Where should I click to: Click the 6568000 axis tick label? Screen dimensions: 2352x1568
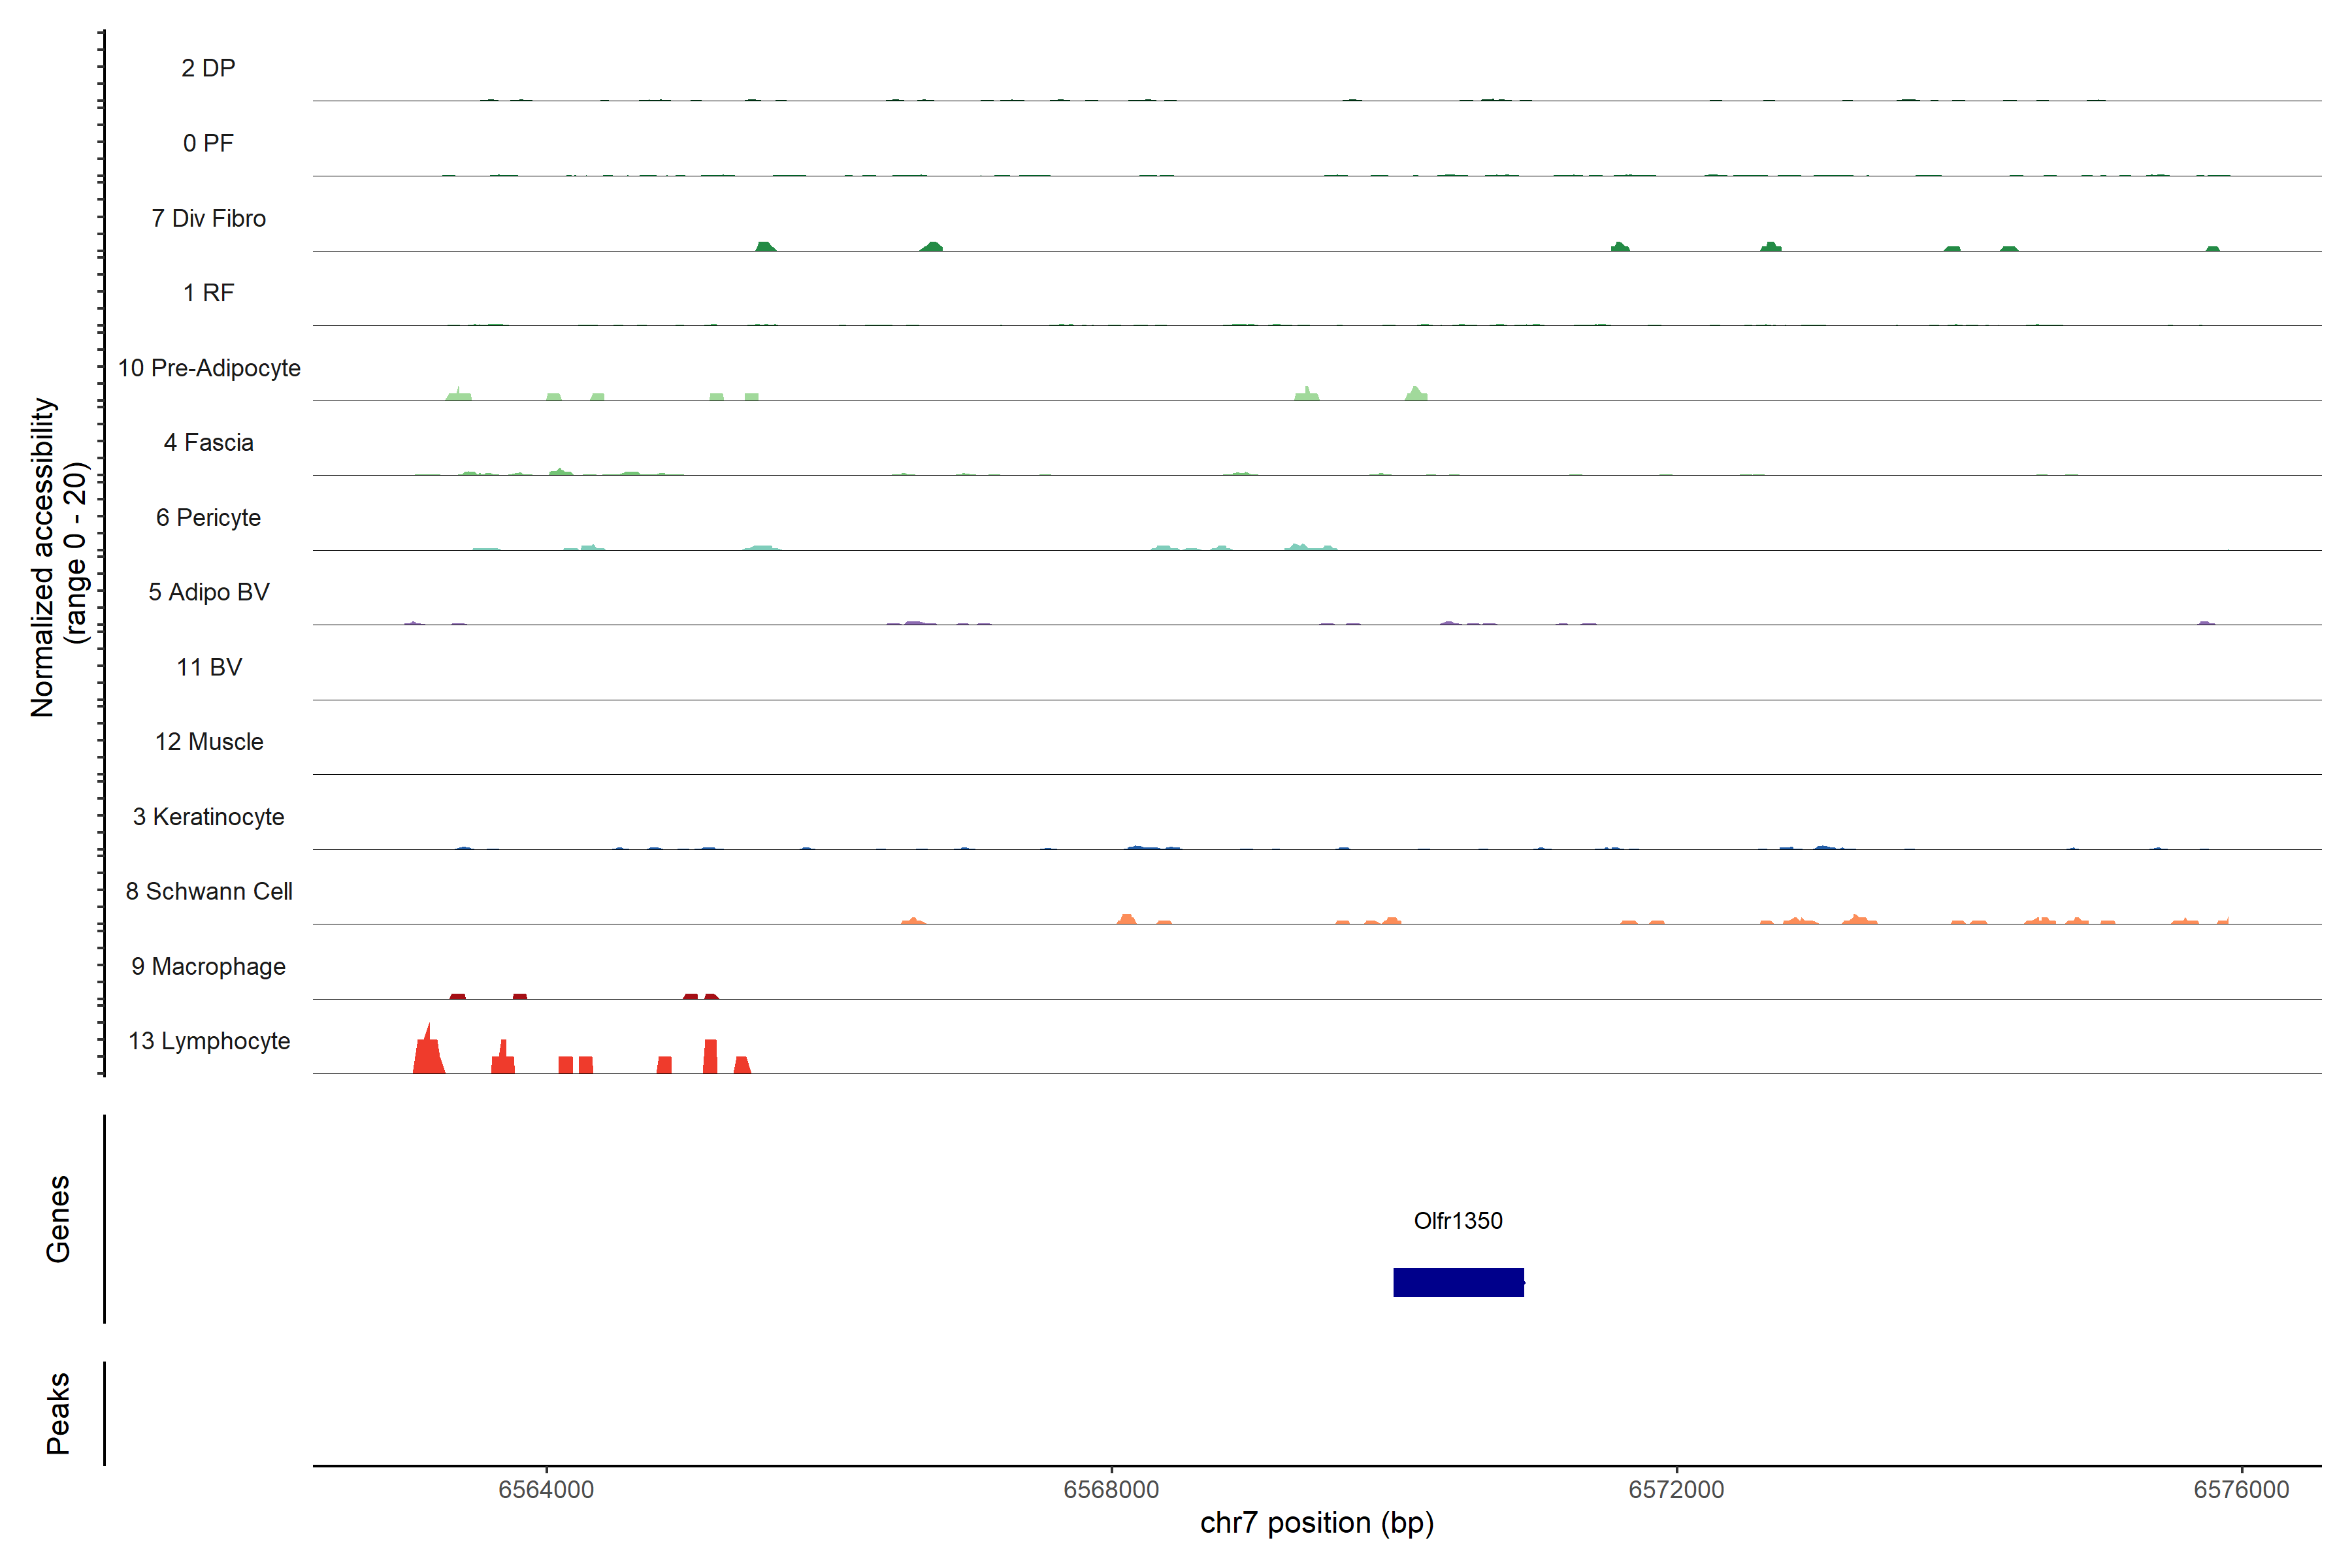point(1111,1490)
